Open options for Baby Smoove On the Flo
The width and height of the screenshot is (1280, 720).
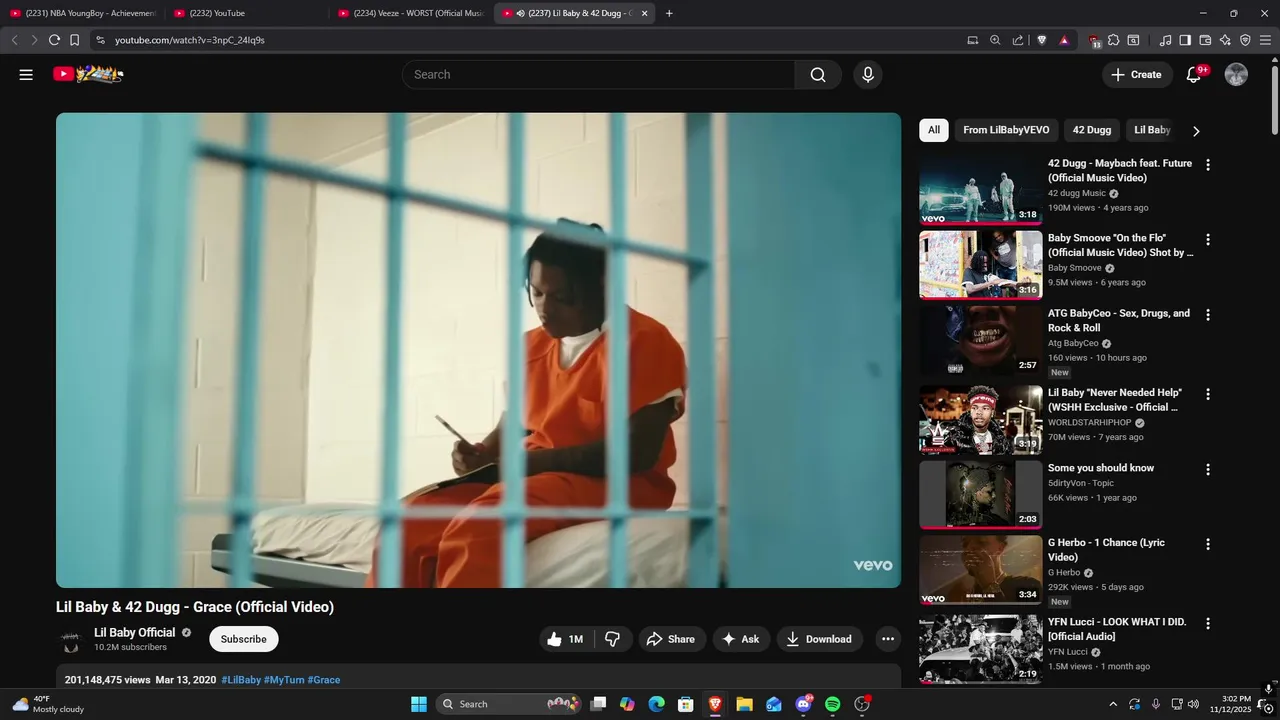1208,240
